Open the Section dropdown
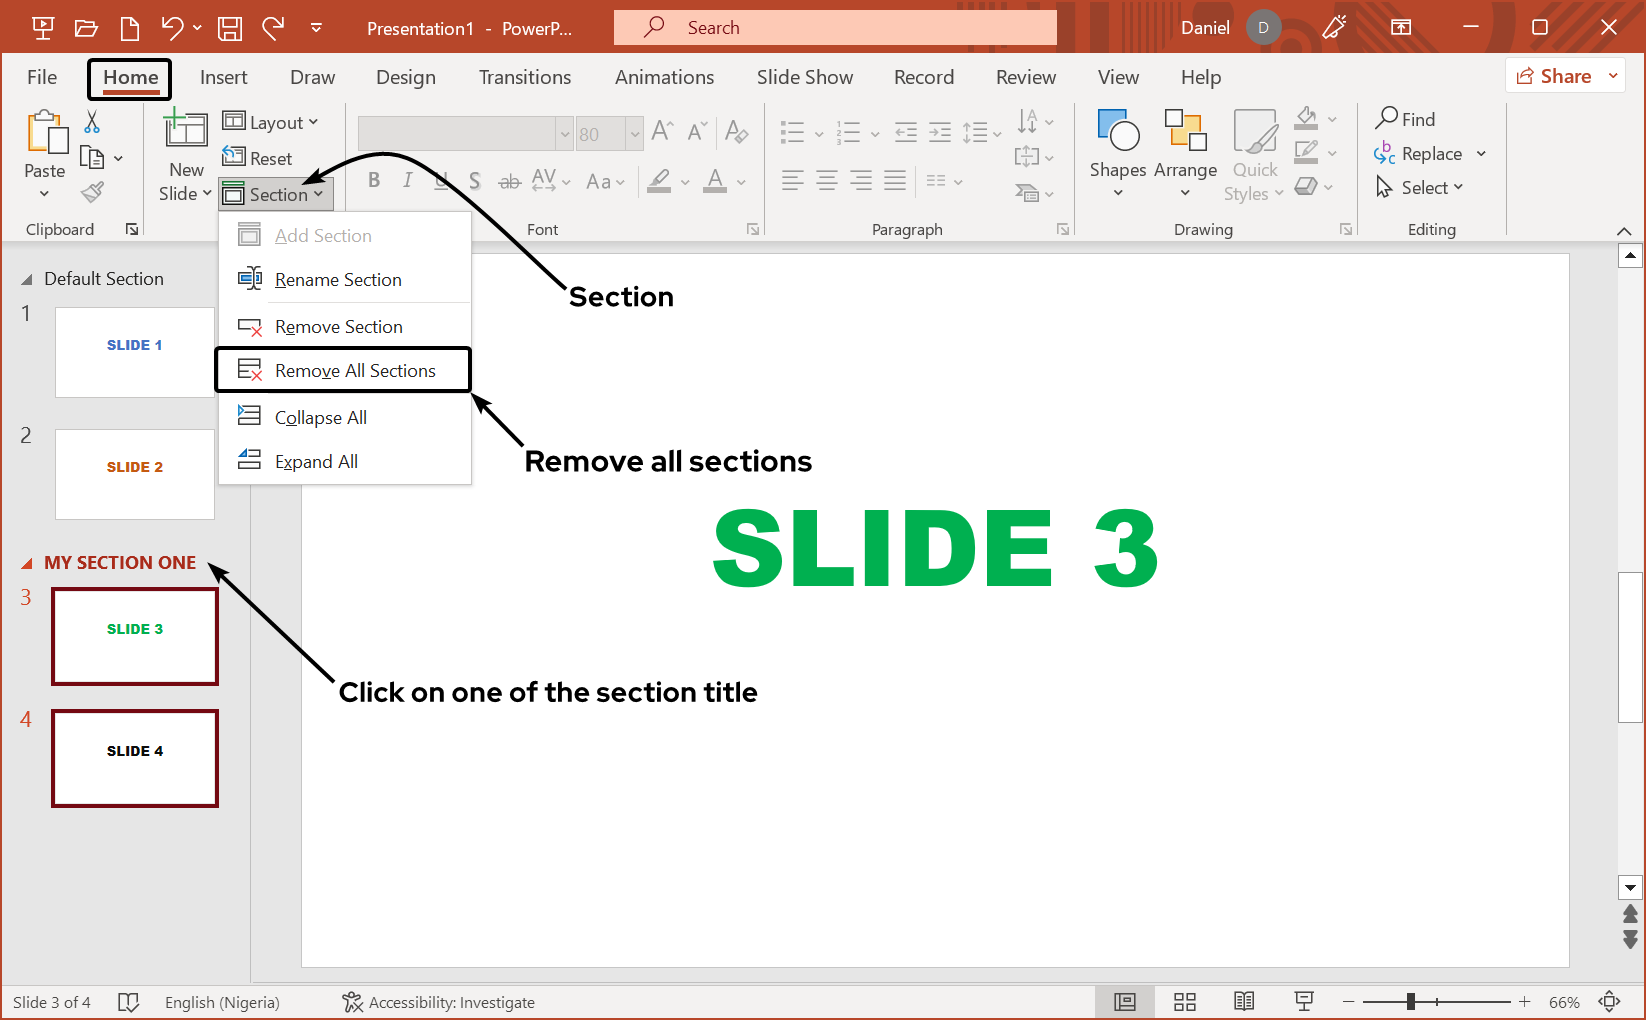This screenshot has height=1020, width=1646. (276, 193)
